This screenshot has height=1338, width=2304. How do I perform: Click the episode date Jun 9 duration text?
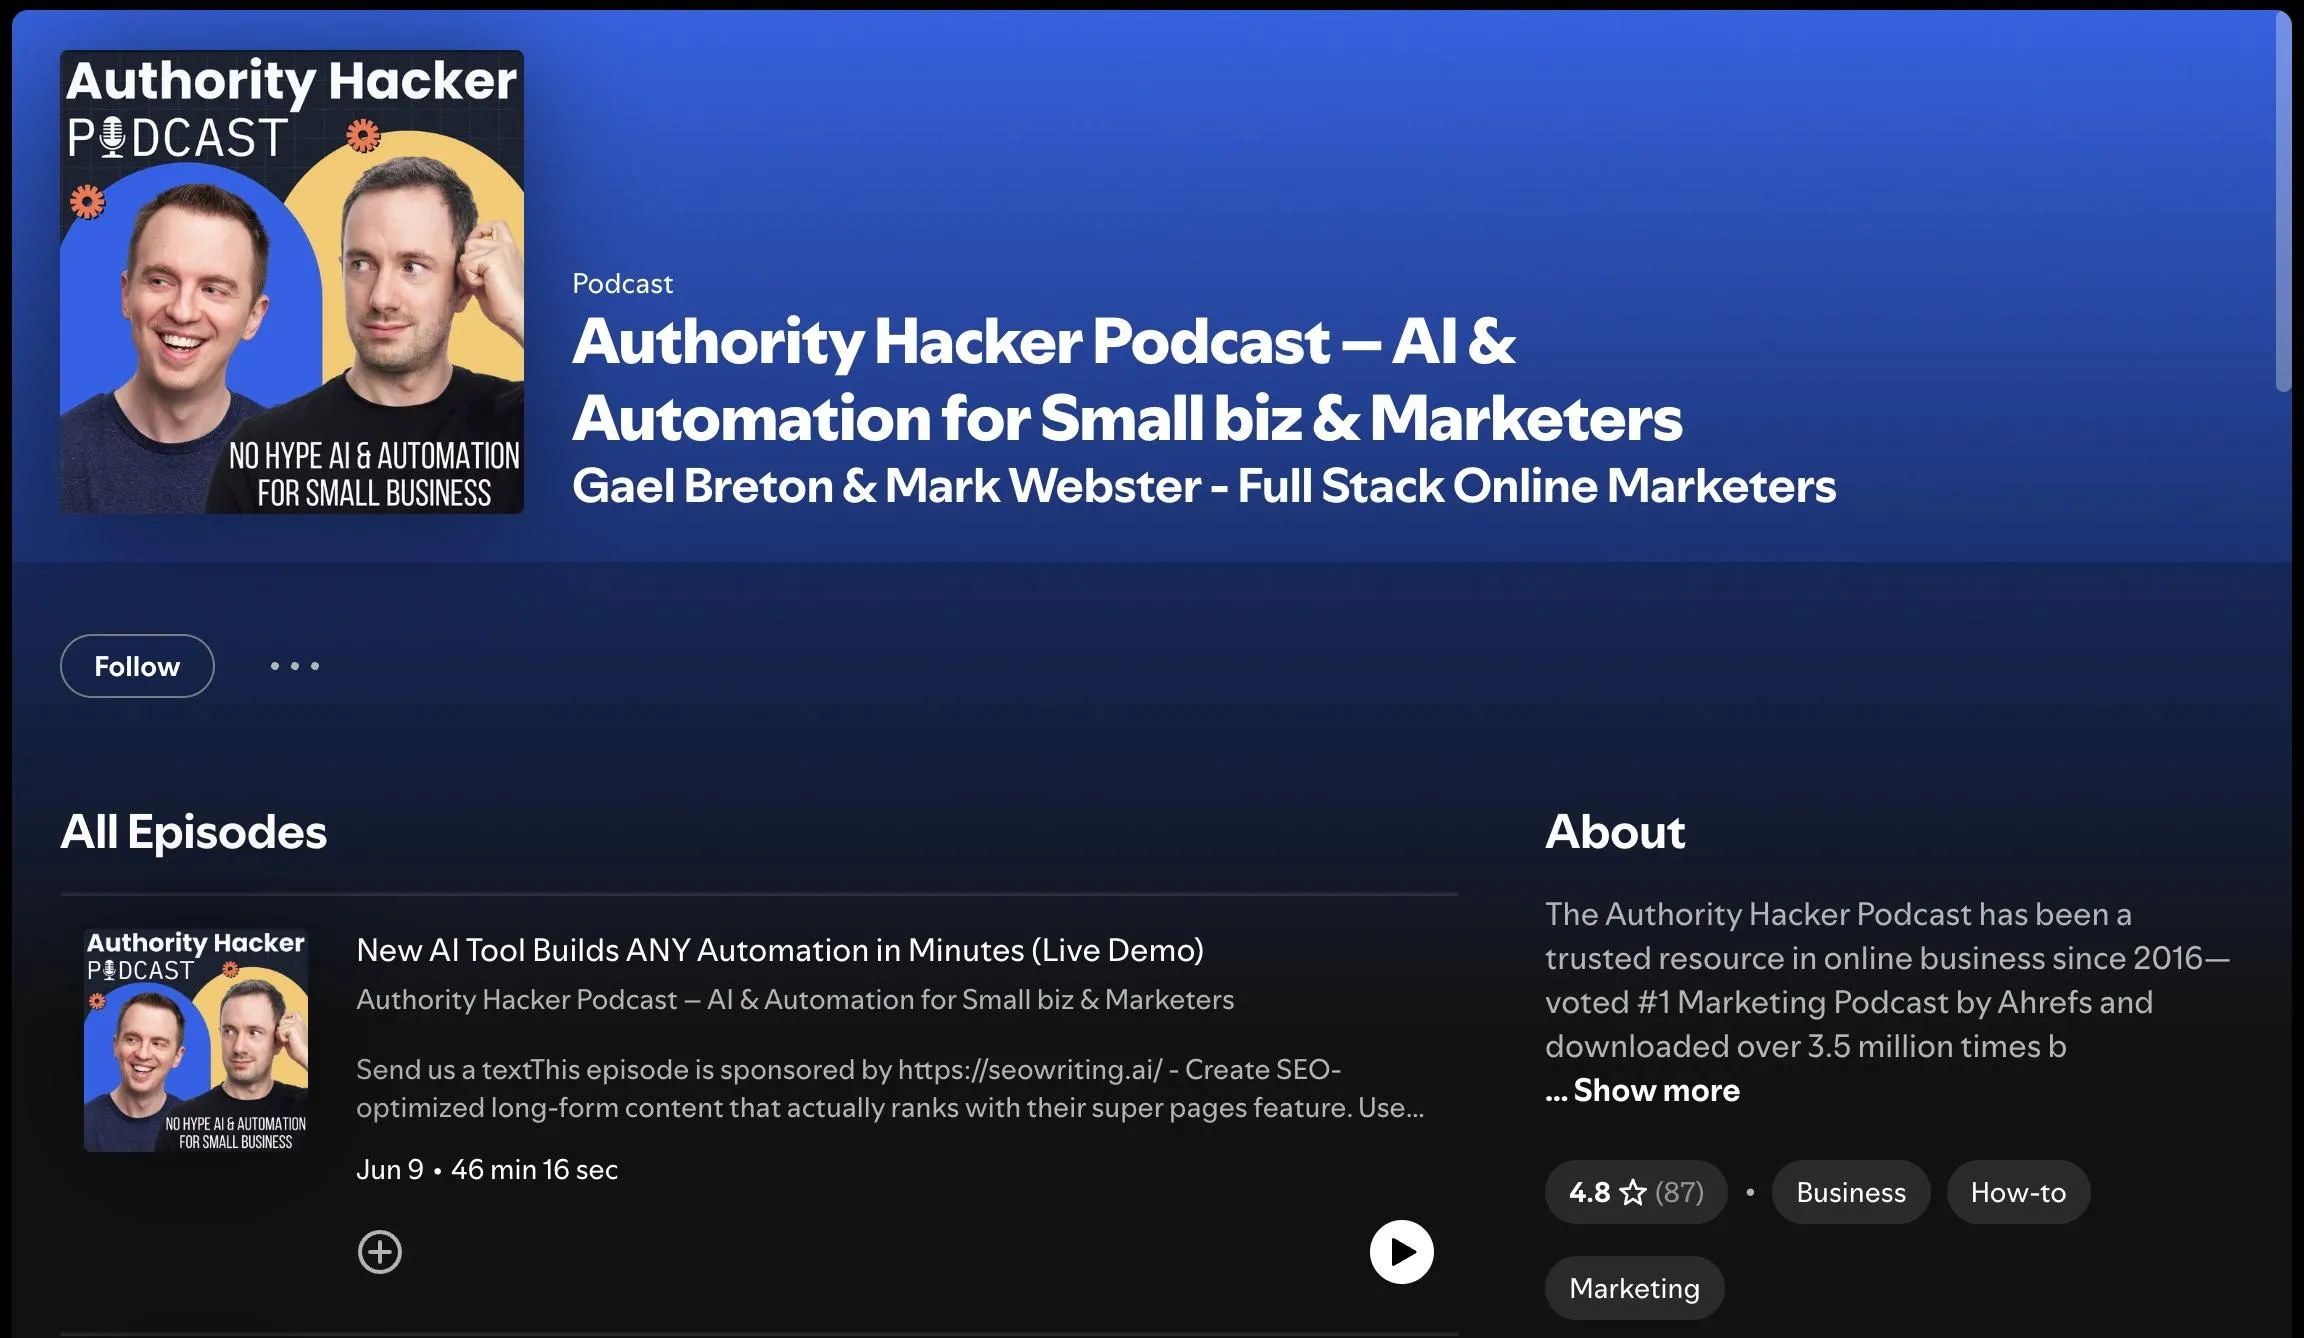click(x=487, y=1170)
